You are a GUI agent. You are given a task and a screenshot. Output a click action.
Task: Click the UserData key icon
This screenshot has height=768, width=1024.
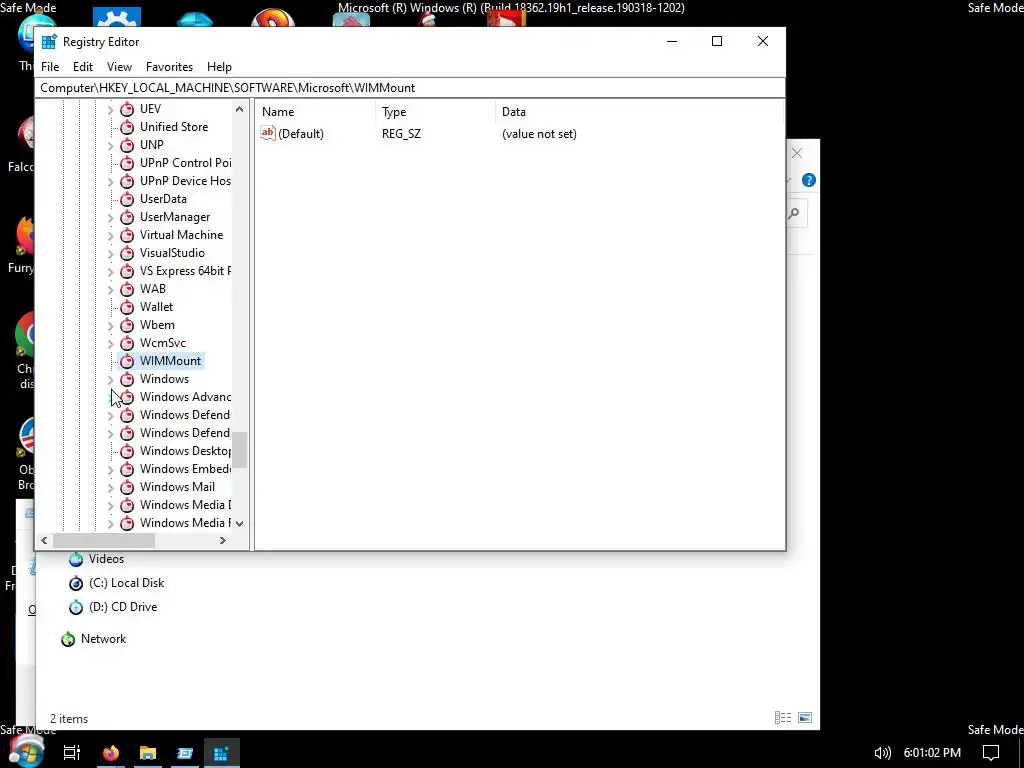127,199
